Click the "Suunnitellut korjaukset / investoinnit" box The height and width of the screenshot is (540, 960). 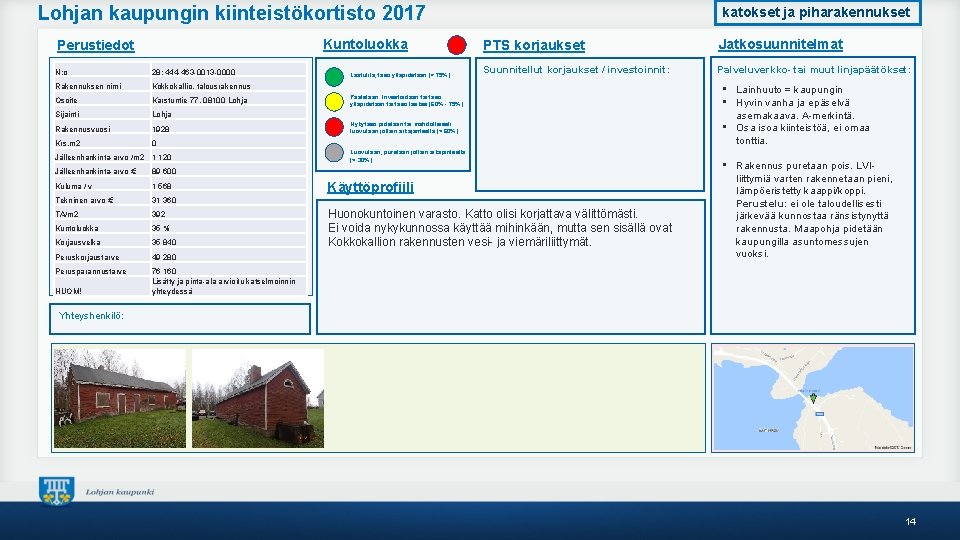[590, 124]
